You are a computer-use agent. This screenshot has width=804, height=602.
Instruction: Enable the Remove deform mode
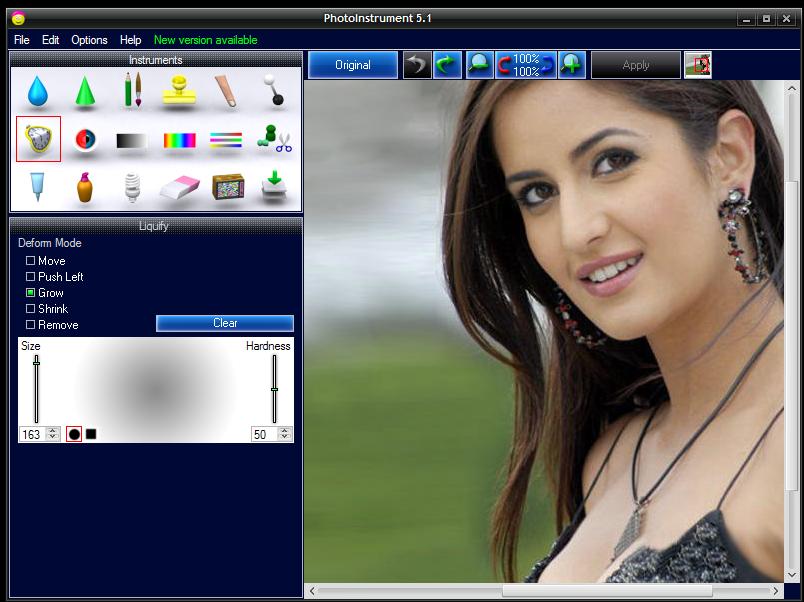click(30, 325)
